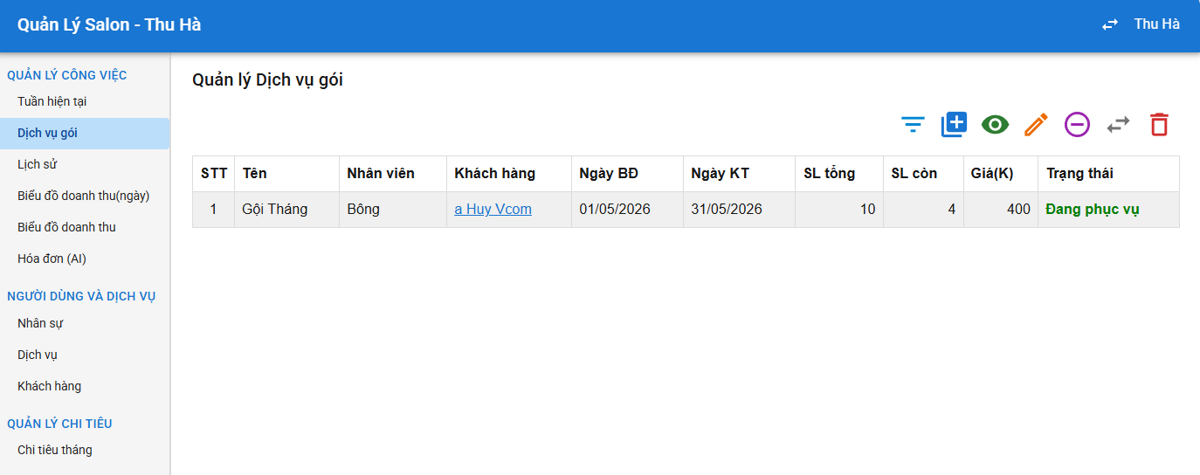Click the header switch-account arrows icon
This screenshot has width=1200, height=475.
1110,25
